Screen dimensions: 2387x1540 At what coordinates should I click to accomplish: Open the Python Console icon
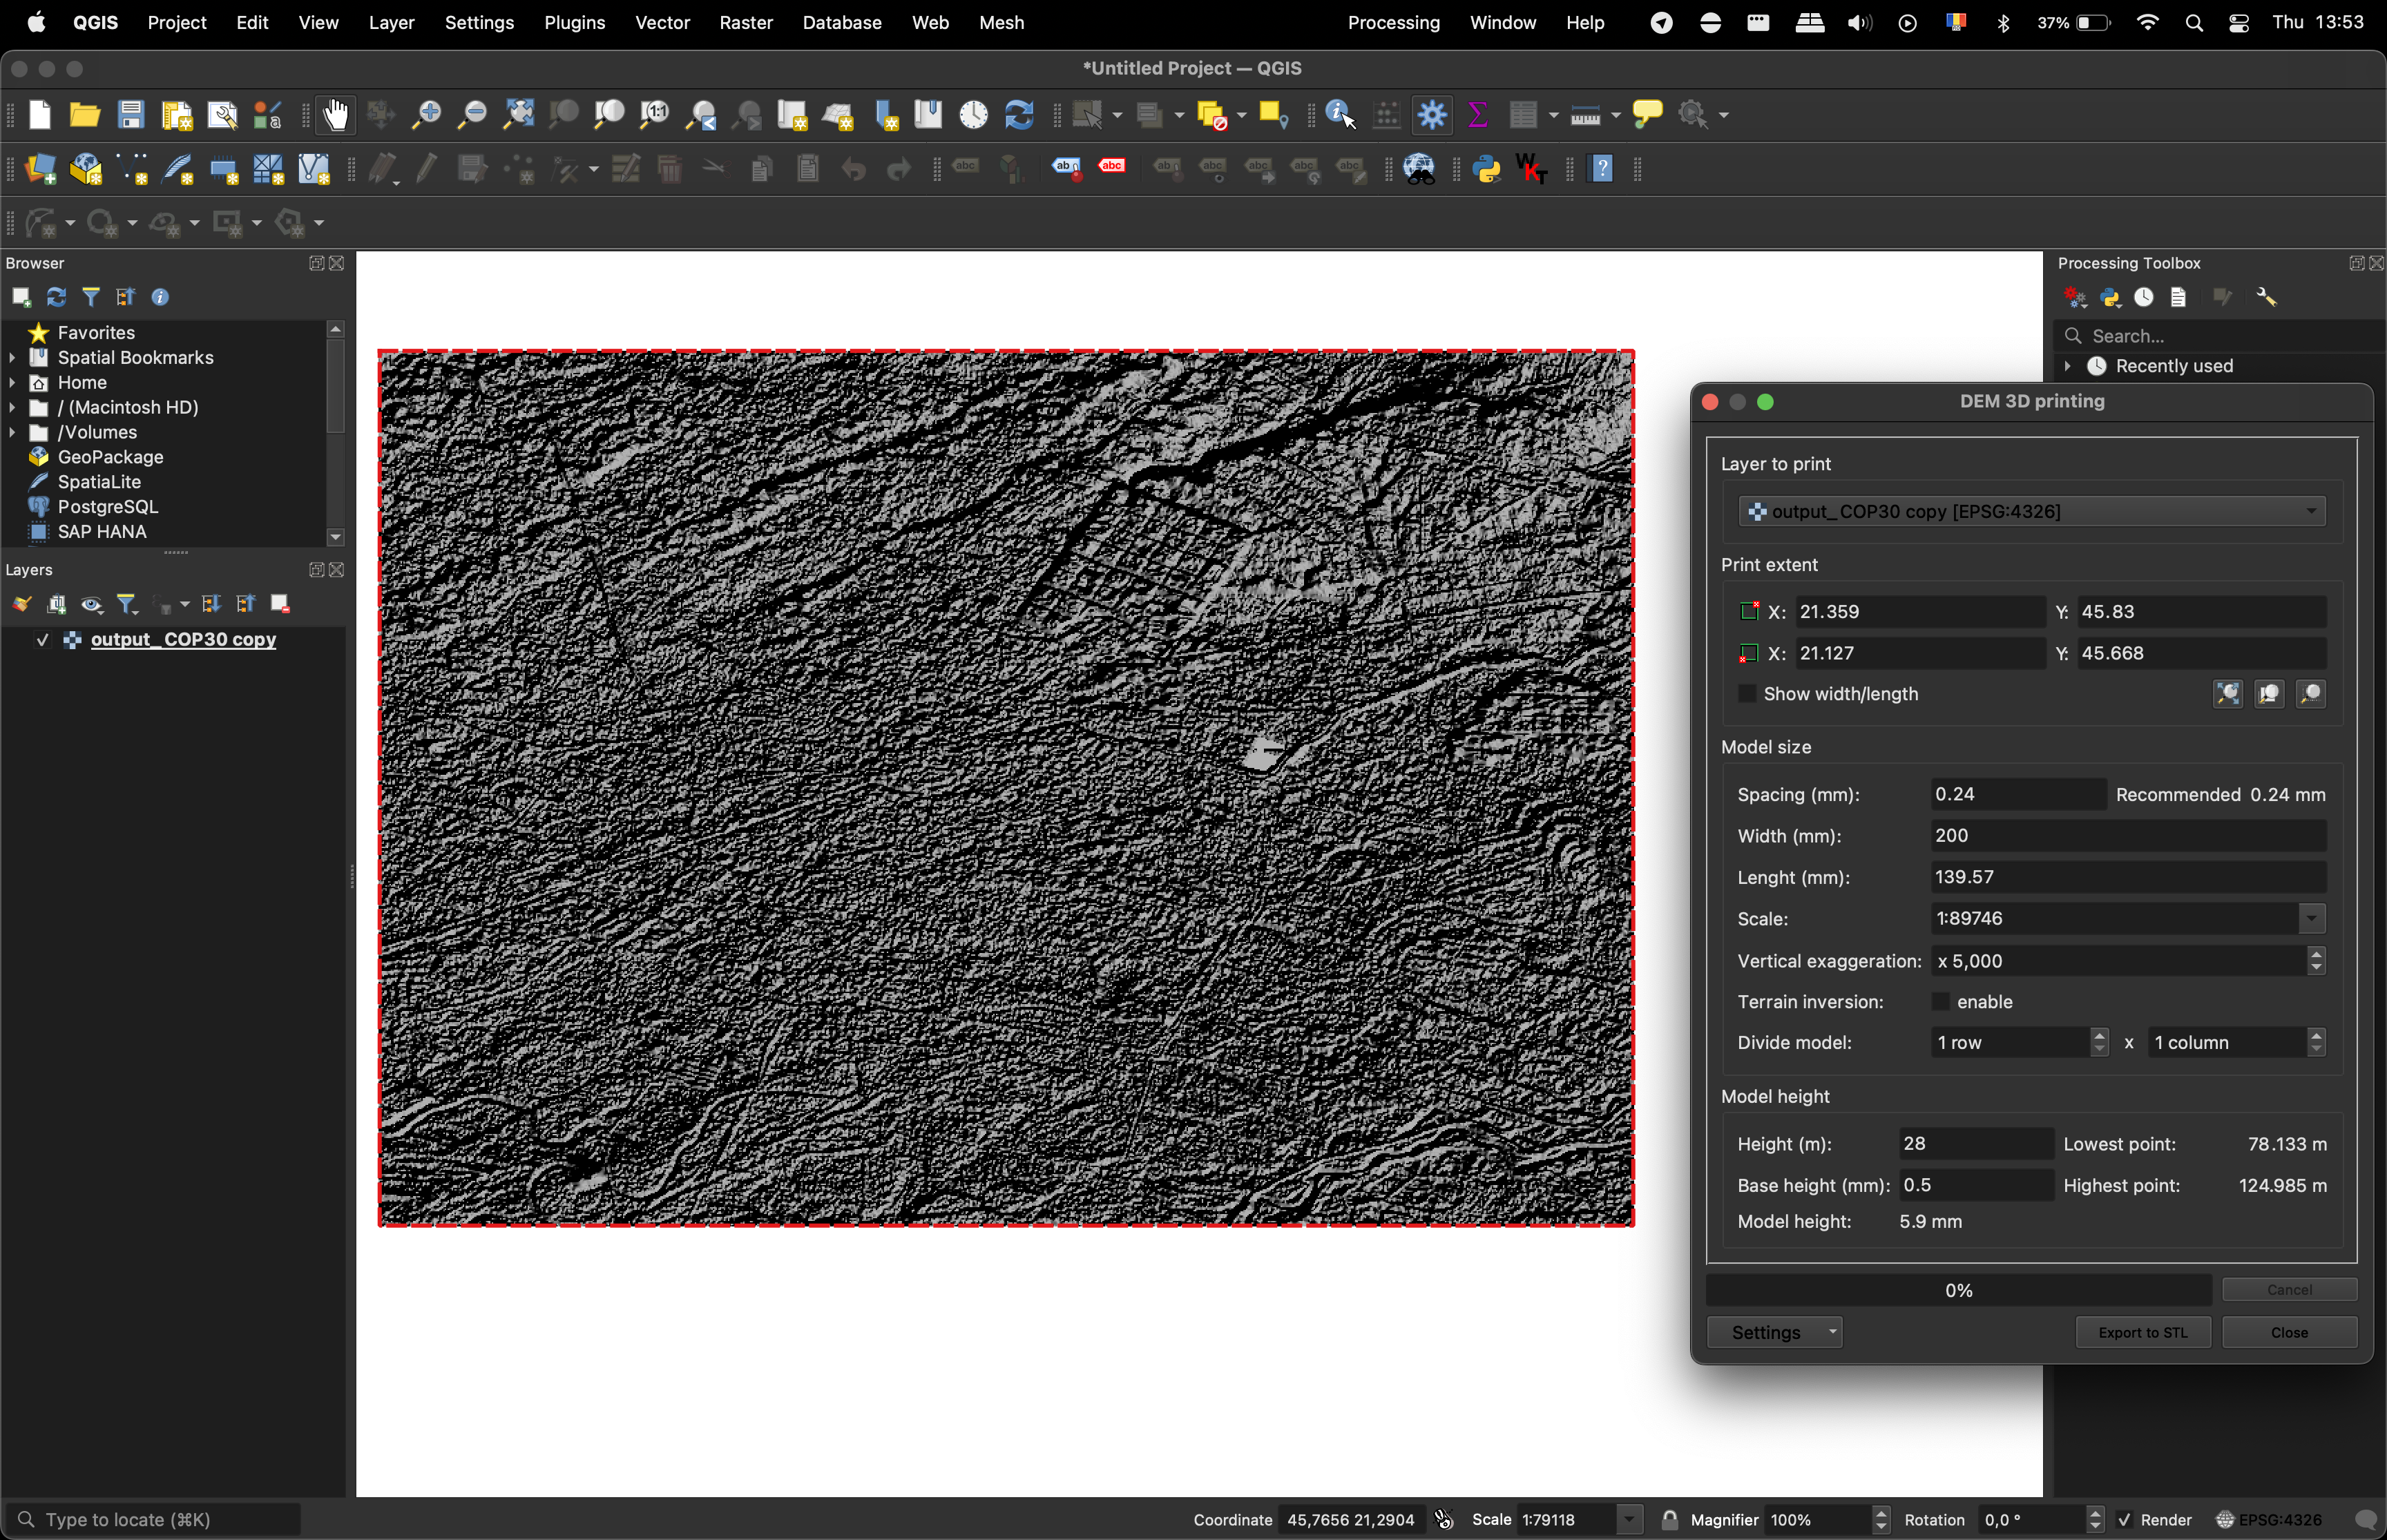[x=1487, y=169]
